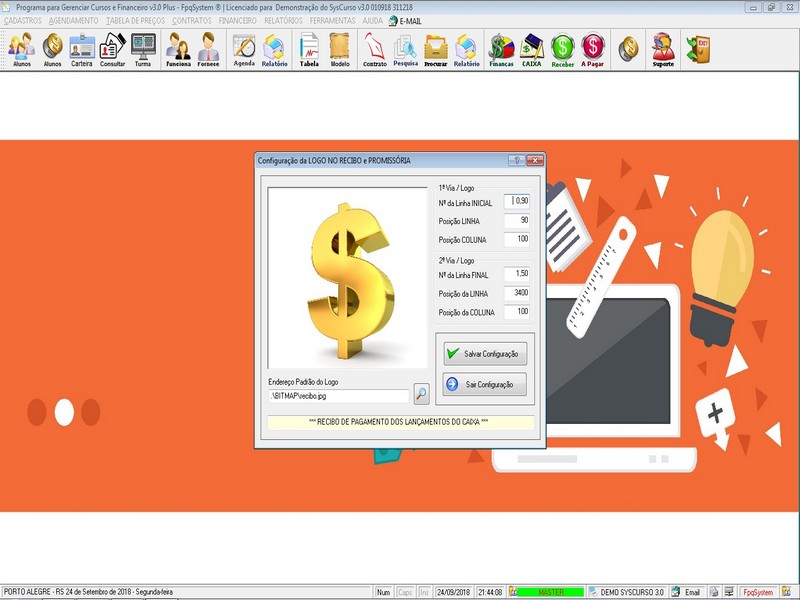Click the FpqSystem link in status bar

tap(758, 592)
